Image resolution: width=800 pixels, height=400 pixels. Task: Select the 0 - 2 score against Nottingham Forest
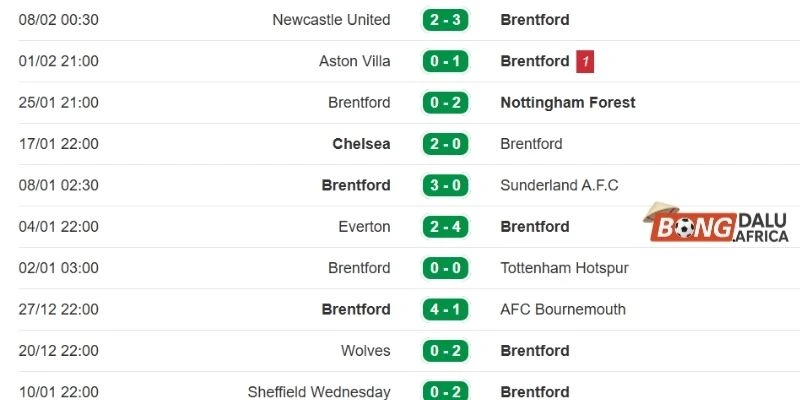[446, 103]
